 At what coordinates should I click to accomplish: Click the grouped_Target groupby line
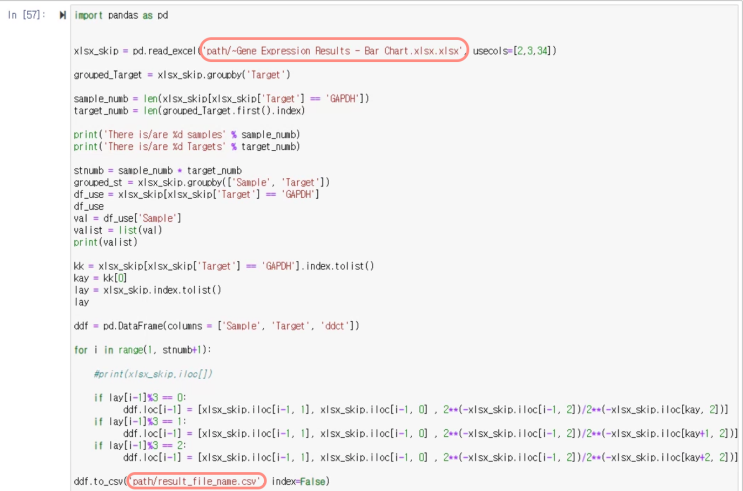pyautogui.click(x=182, y=75)
